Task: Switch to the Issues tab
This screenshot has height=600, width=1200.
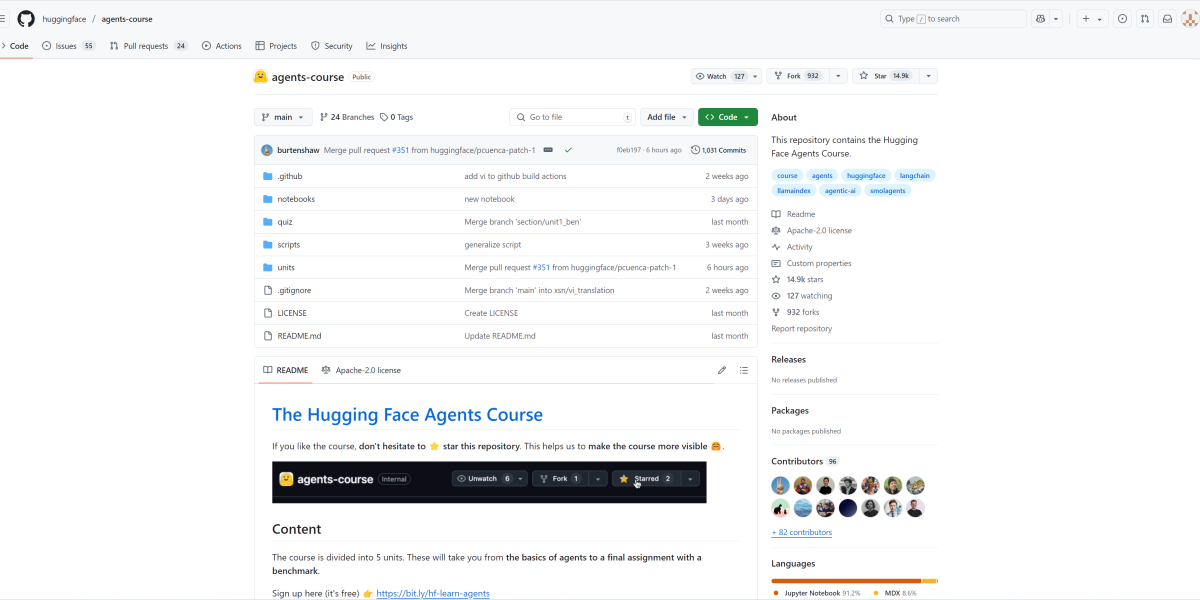Action: tap(69, 46)
